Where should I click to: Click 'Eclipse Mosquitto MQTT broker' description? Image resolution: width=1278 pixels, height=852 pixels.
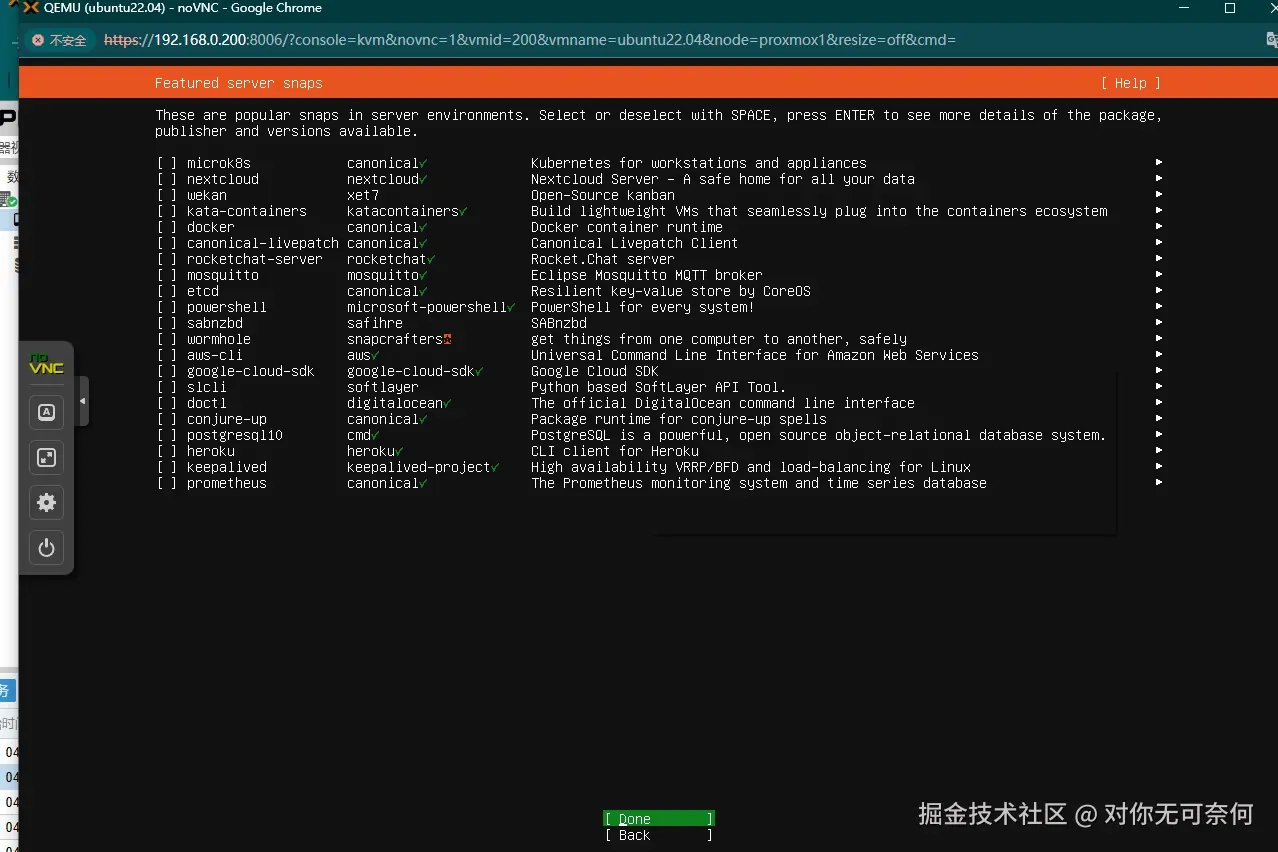pyautogui.click(x=647, y=275)
